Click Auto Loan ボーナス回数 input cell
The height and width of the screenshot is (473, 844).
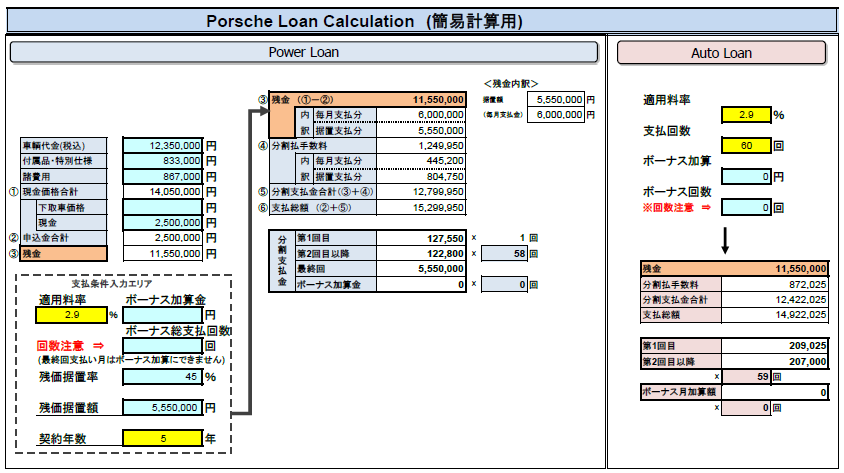746,207
